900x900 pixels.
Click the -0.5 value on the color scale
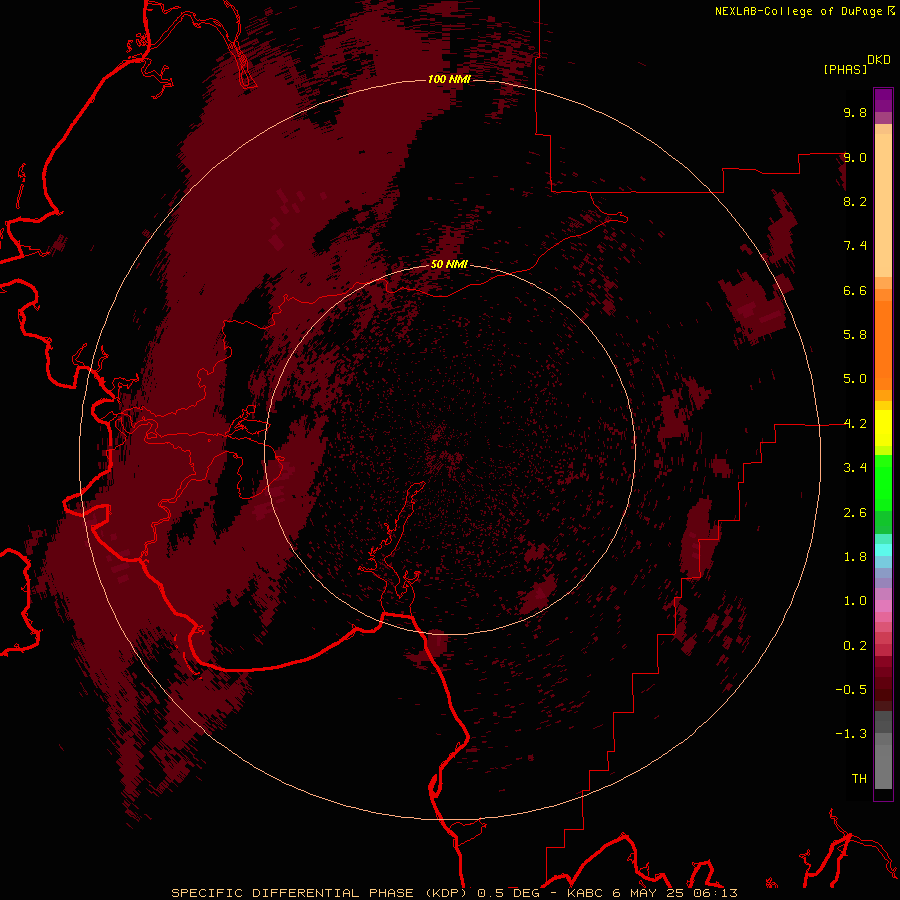(x=851, y=690)
